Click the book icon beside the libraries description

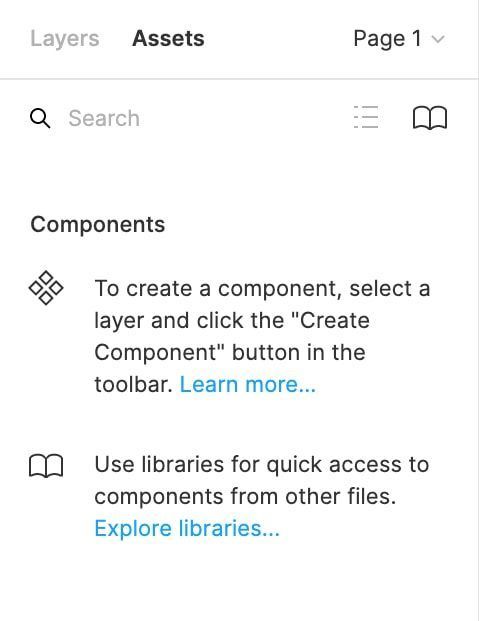tap(46, 466)
